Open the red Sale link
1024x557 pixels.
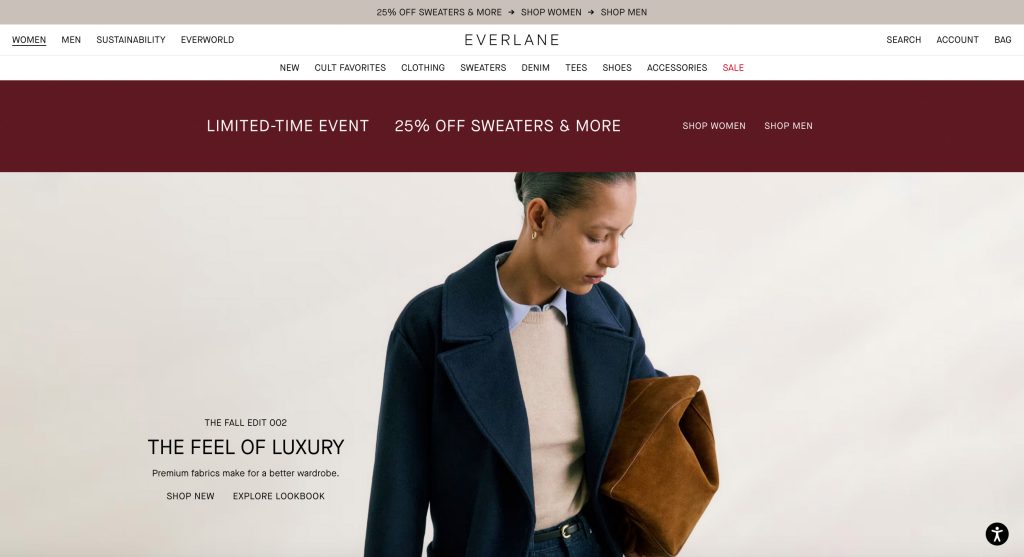coord(733,68)
